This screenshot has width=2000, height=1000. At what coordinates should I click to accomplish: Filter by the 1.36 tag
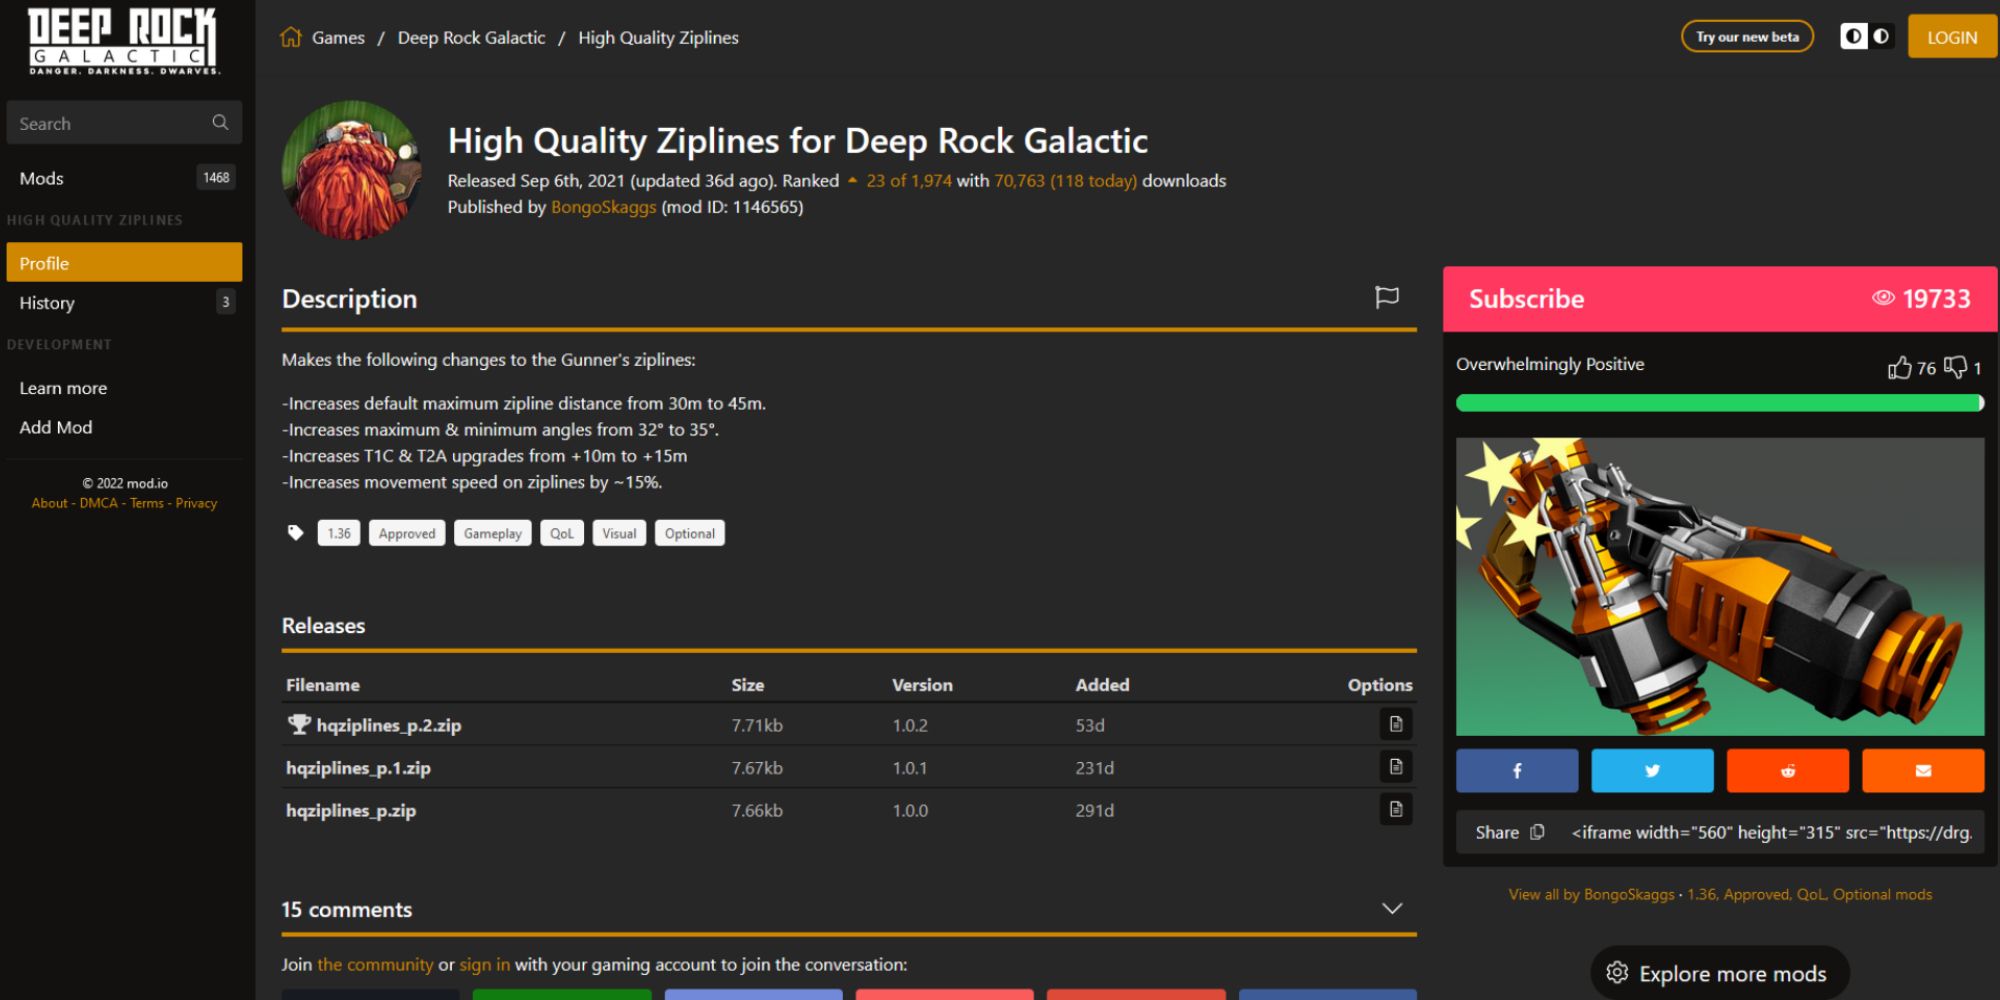pyautogui.click(x=339, y=533)
